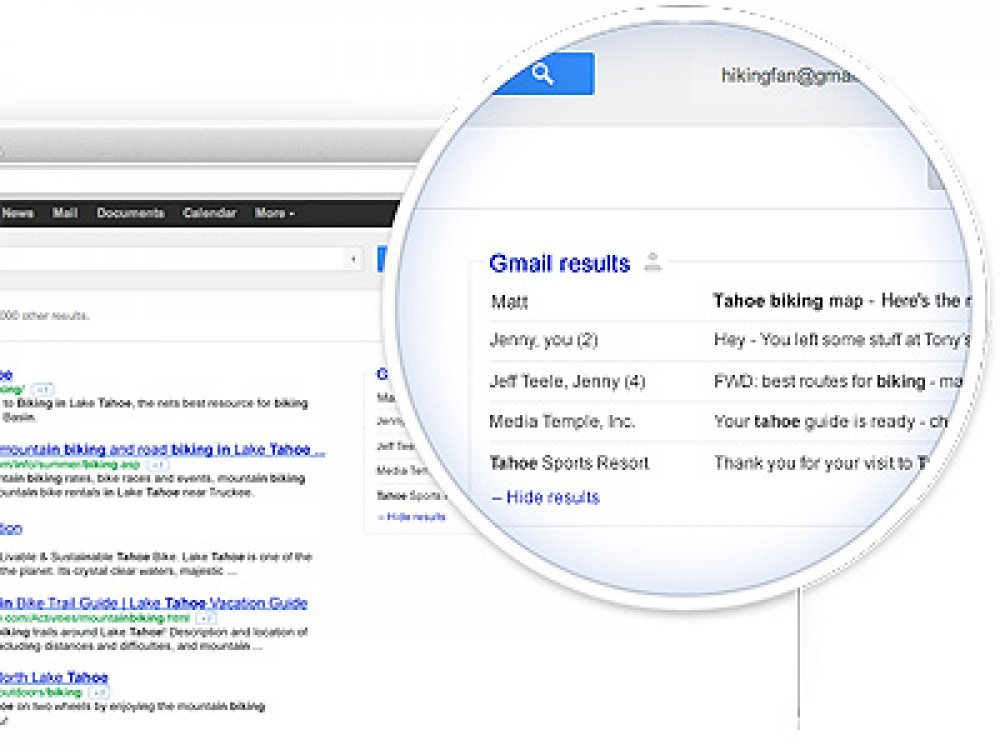Click into the search input field

point(172,259)
